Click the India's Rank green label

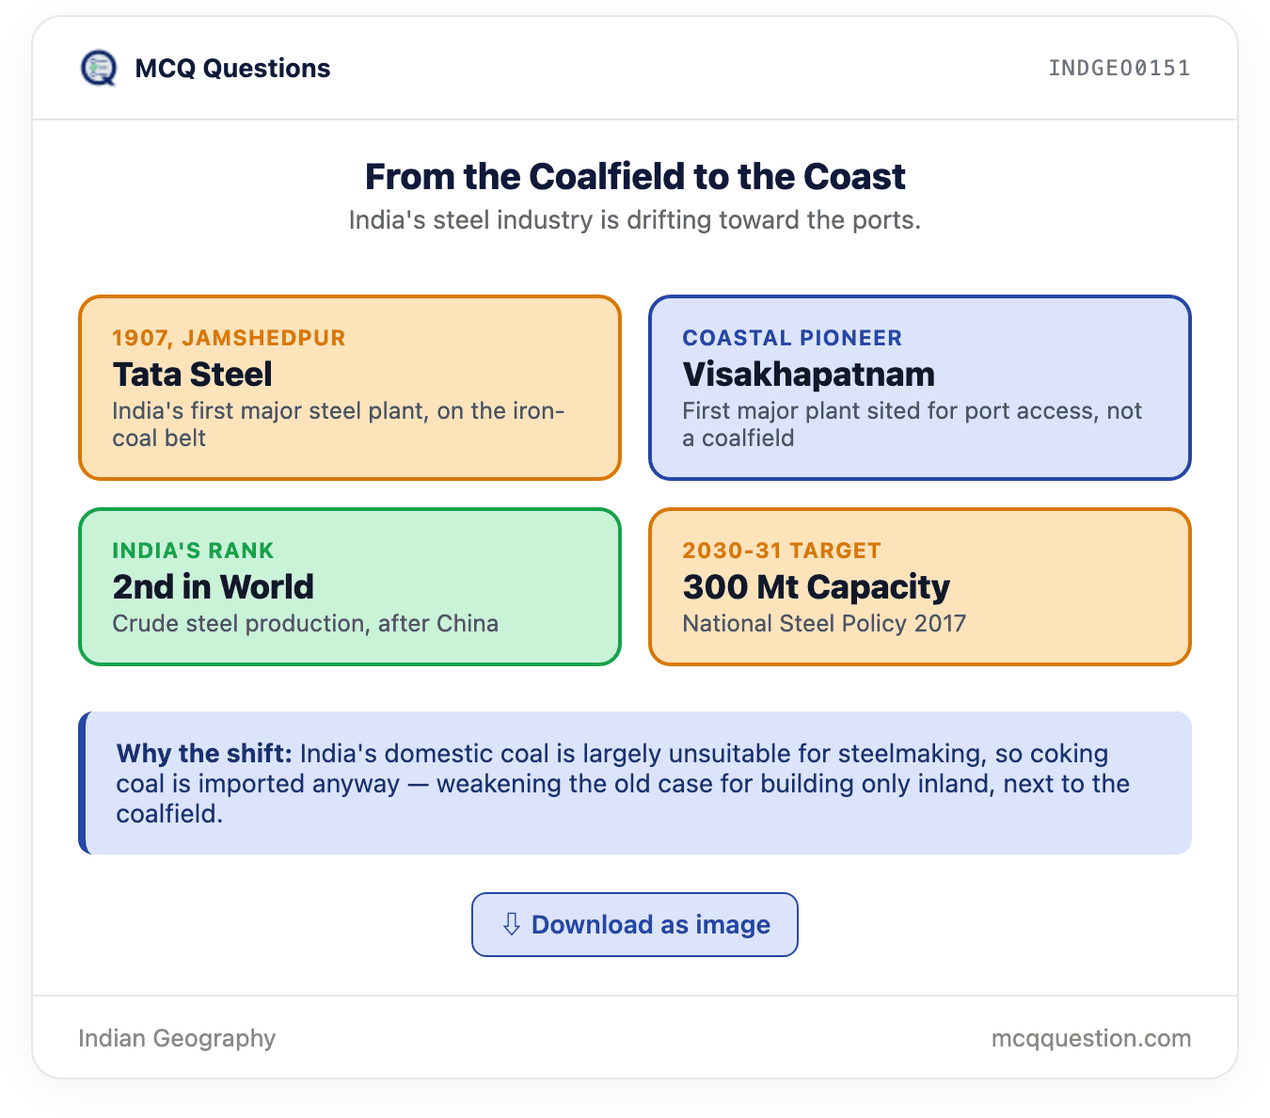point(193,551)
